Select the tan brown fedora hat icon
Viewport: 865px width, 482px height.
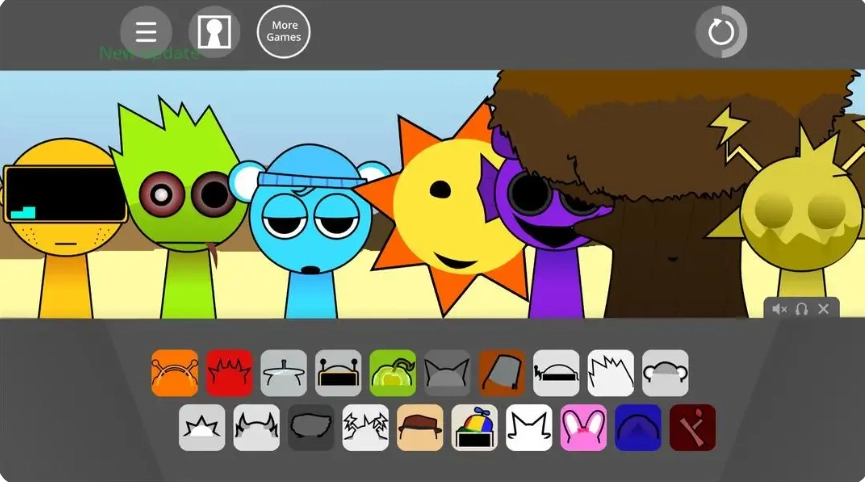(x=420, y=428)
